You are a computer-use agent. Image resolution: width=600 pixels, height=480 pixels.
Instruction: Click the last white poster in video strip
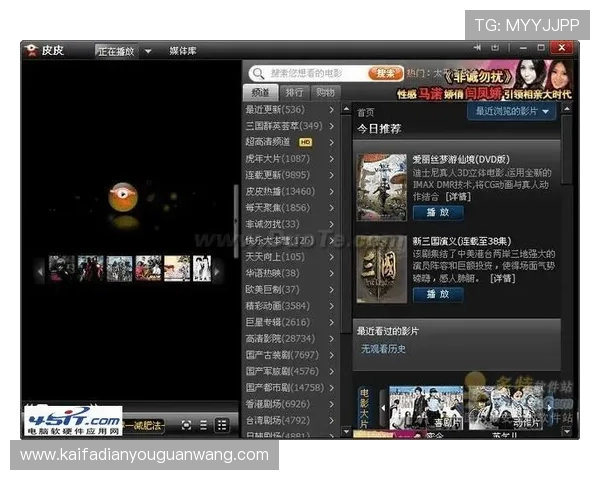(x=202, y=269)
